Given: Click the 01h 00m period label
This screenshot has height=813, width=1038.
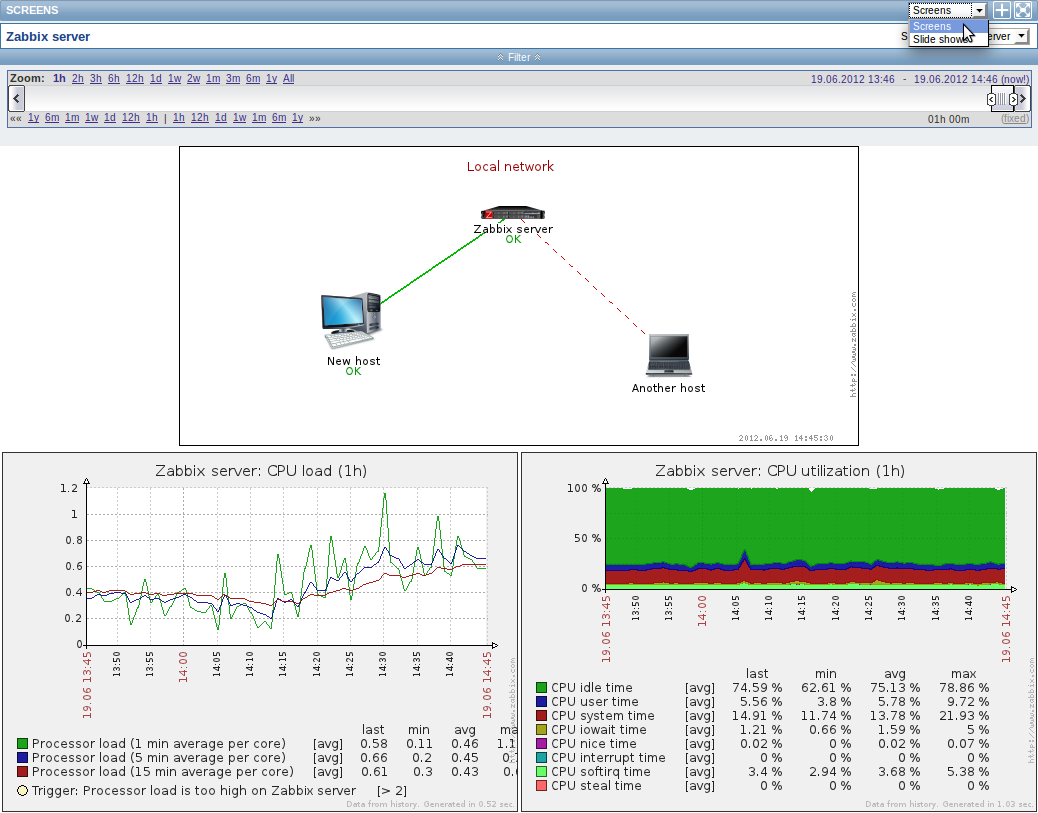Looking at the screenshot, I should [x=948, y=119].
